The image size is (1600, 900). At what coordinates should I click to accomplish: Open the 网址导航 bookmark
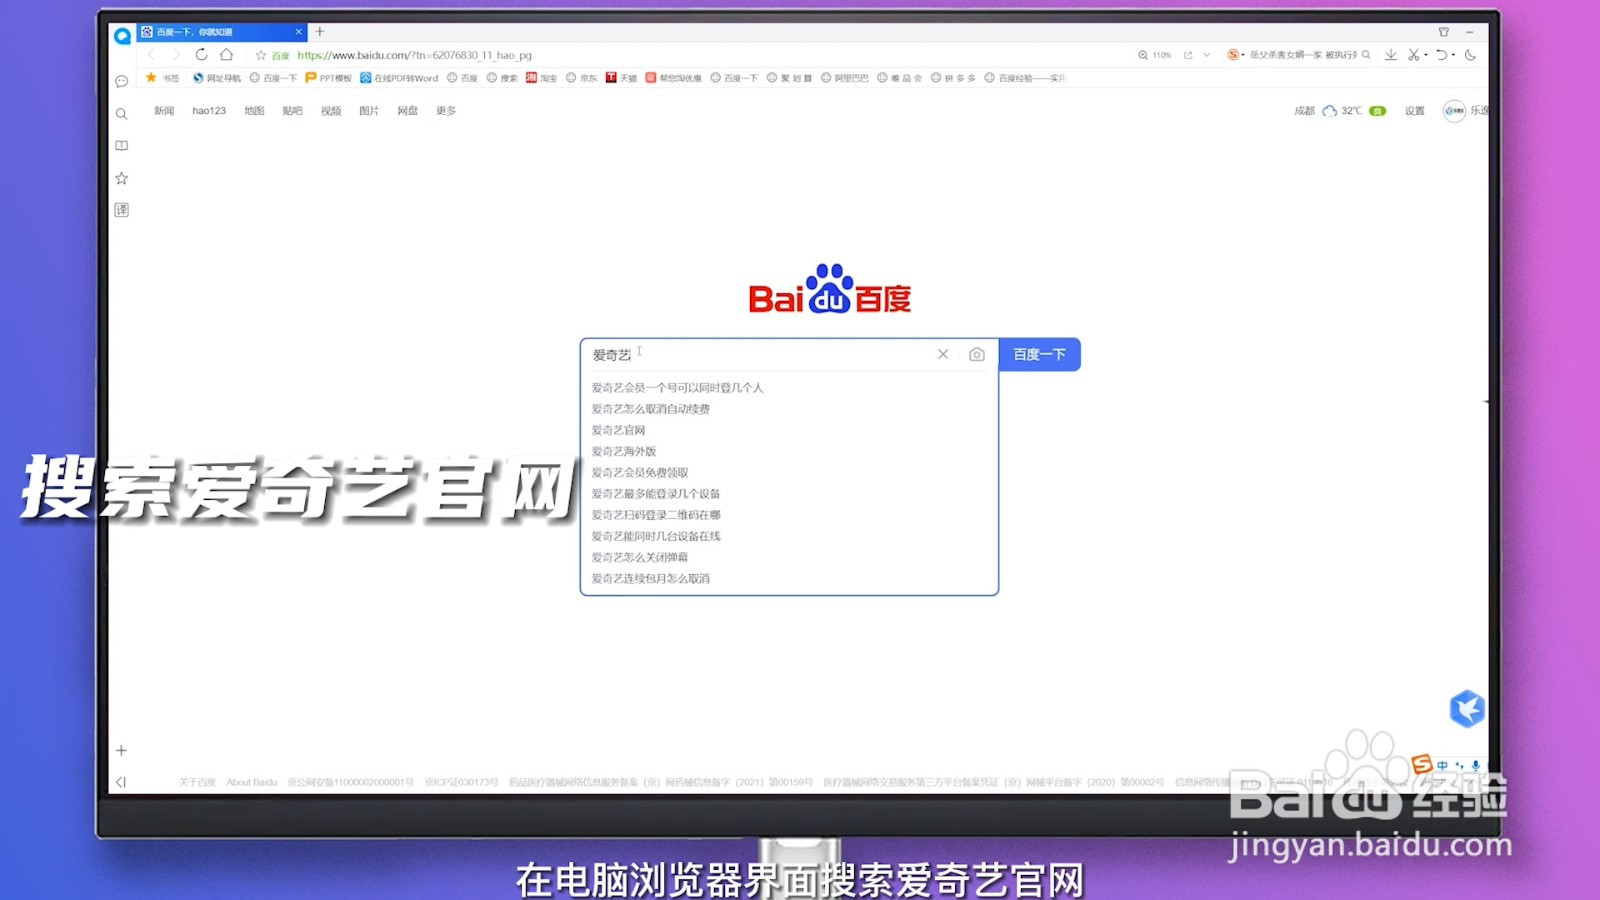(217, 78)
